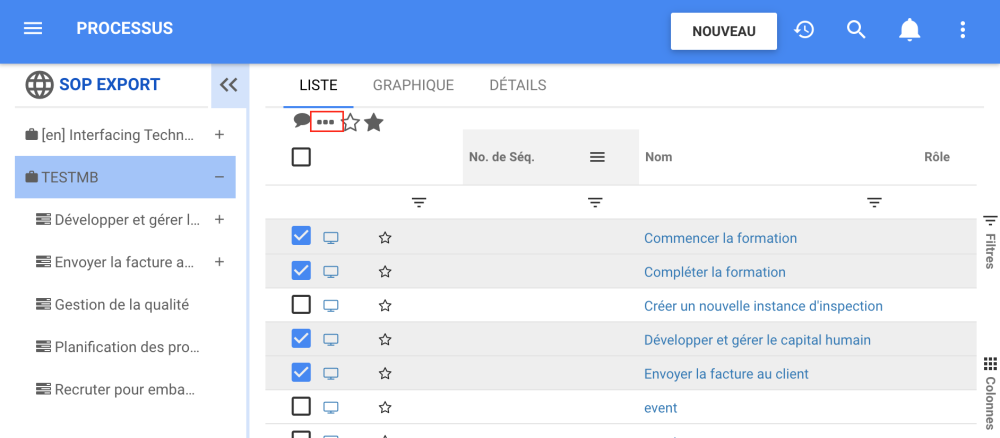1000x438 pixels.
Task: Click the highlighted three-dot more actions icon
Action: (x=326, y=122)
